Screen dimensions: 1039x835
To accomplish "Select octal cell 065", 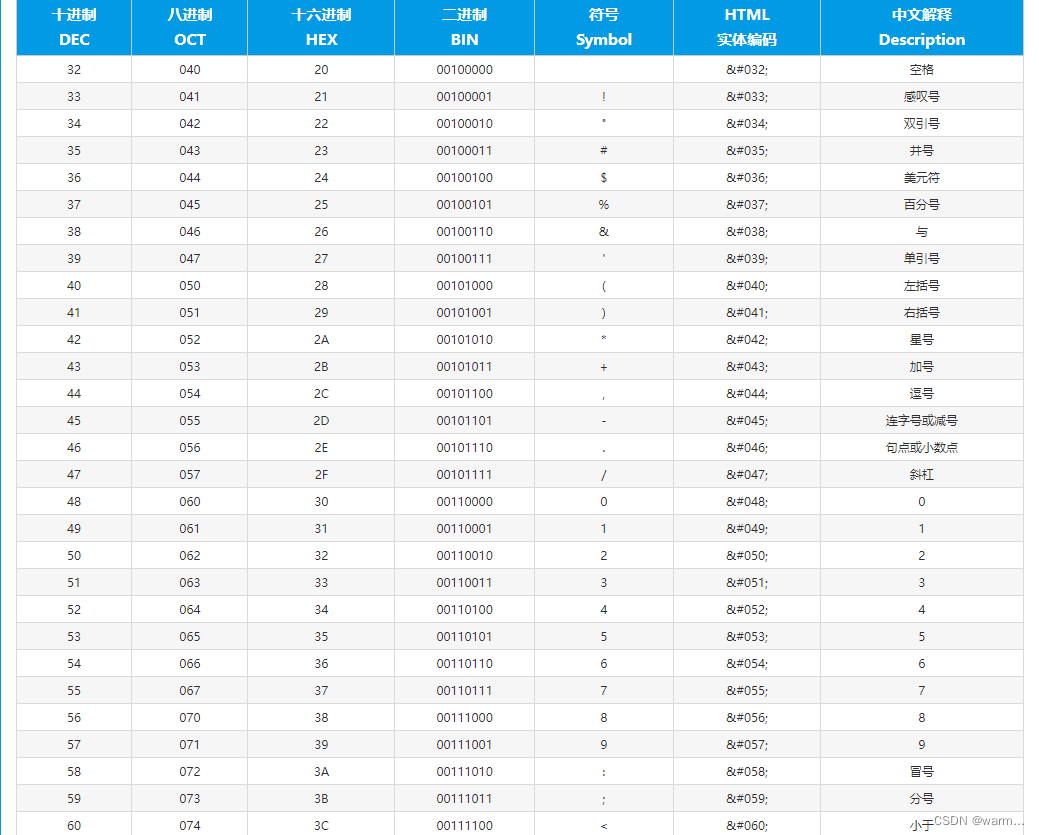I will (190, 637).
